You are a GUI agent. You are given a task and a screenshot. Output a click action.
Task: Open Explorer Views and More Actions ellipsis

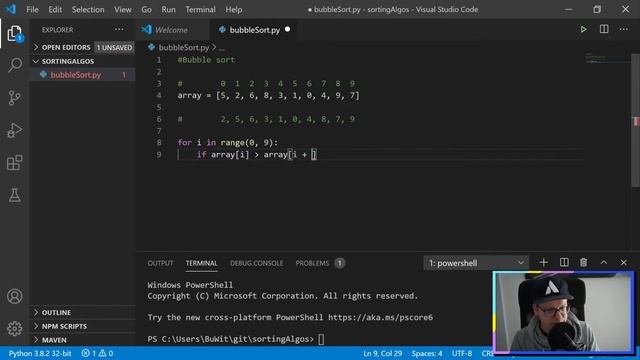click(x=119, y=29)
